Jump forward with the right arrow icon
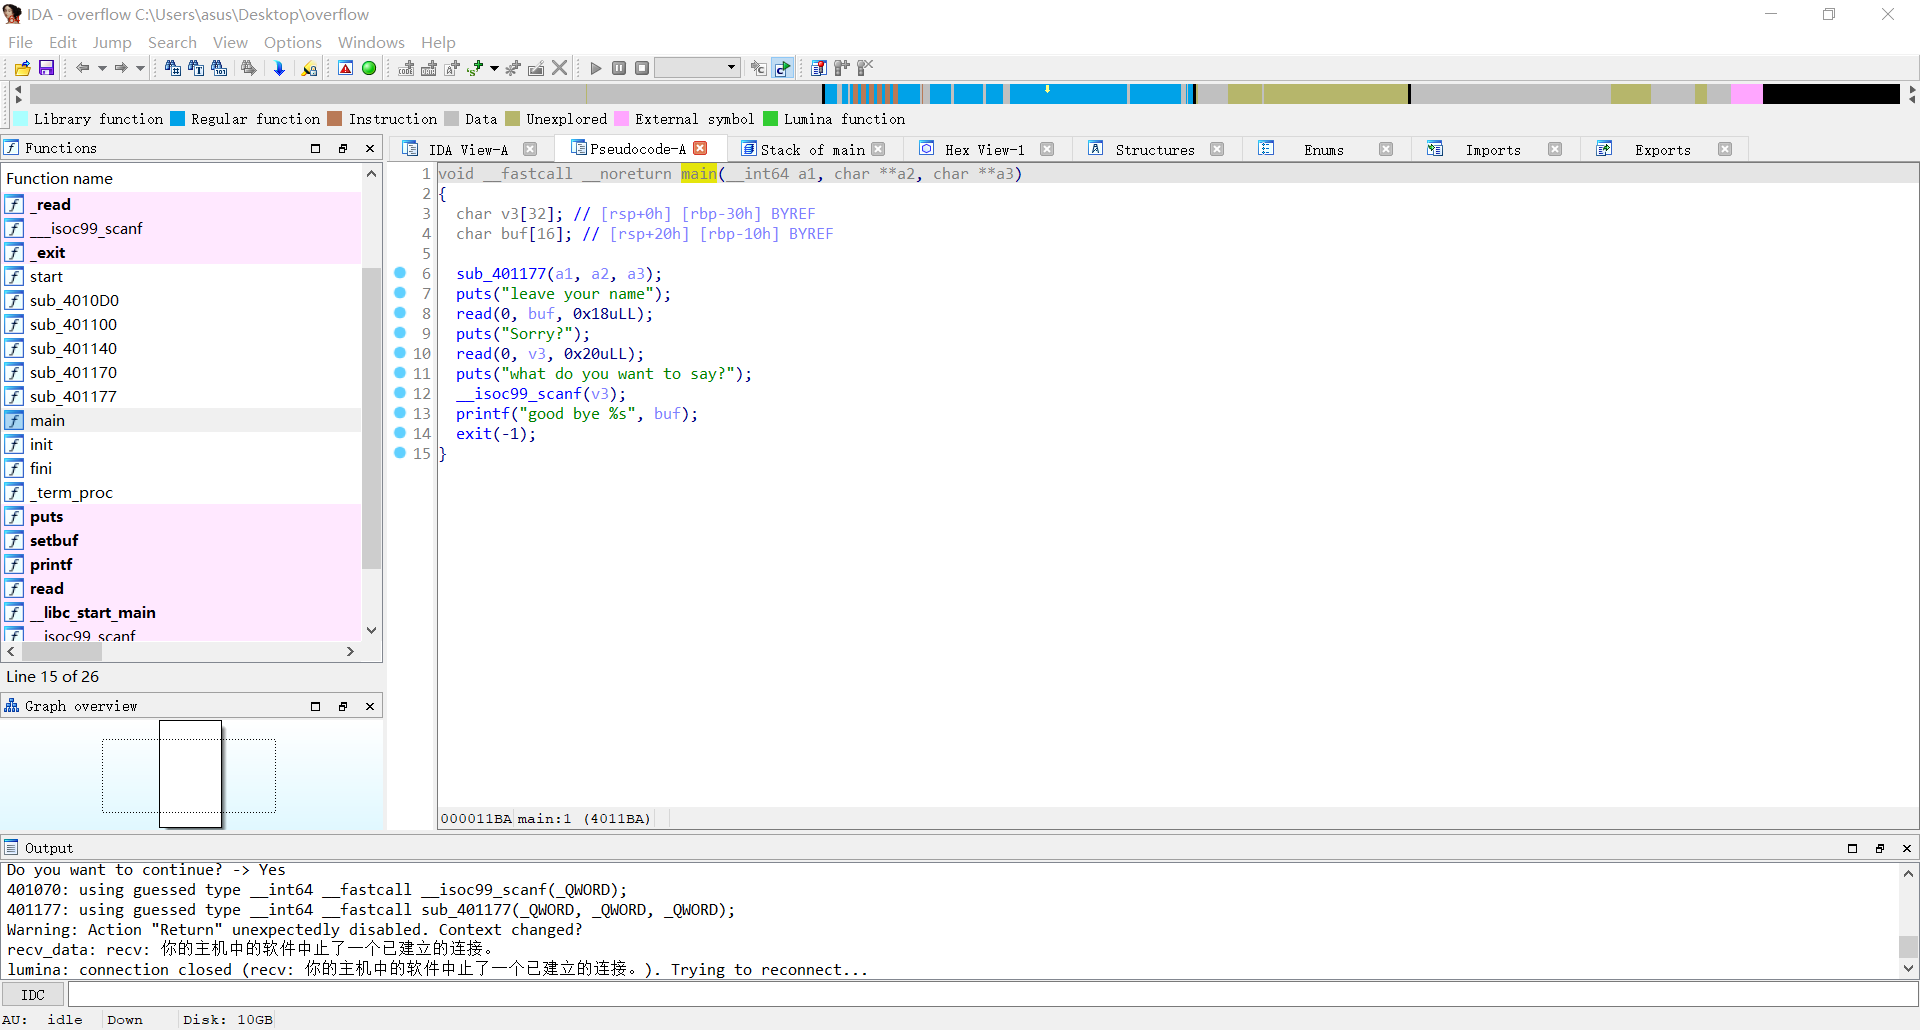The width and height of the screenshot is (1920, 1030). tap(121, 68)
